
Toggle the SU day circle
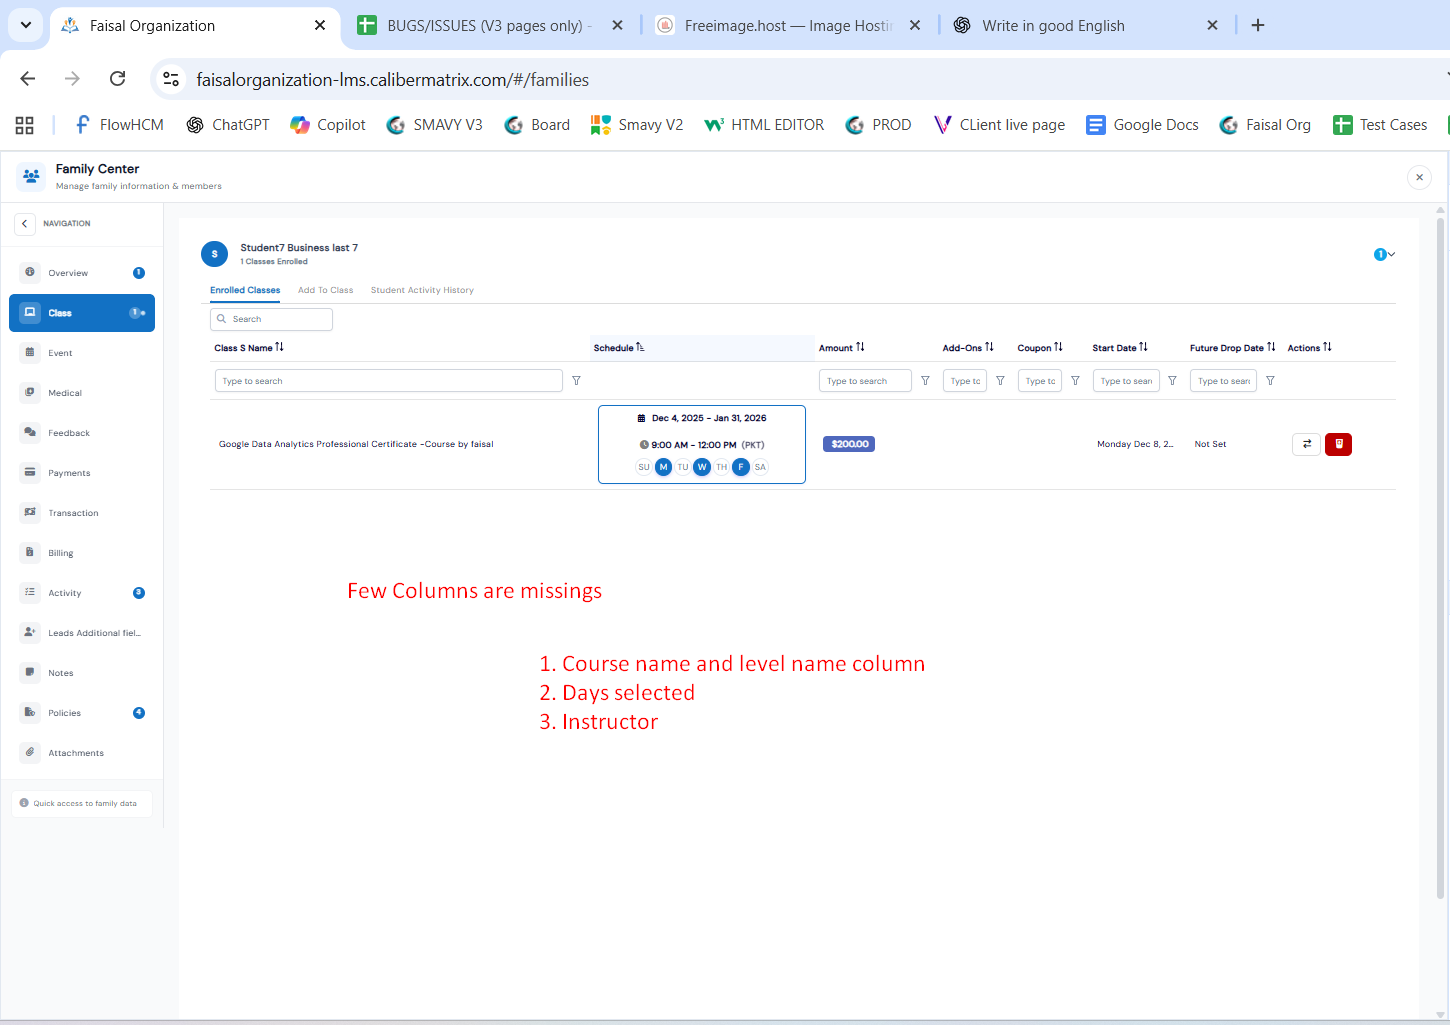point(644,467)
